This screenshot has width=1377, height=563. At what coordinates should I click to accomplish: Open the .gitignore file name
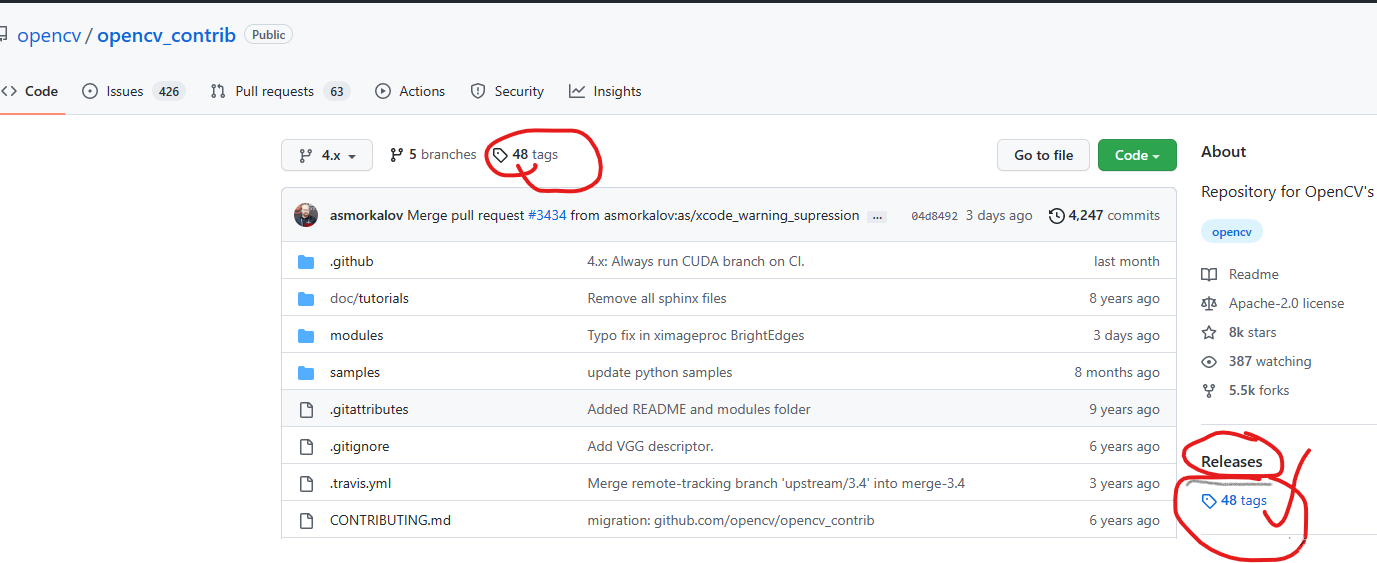click(x=360, y=447)
